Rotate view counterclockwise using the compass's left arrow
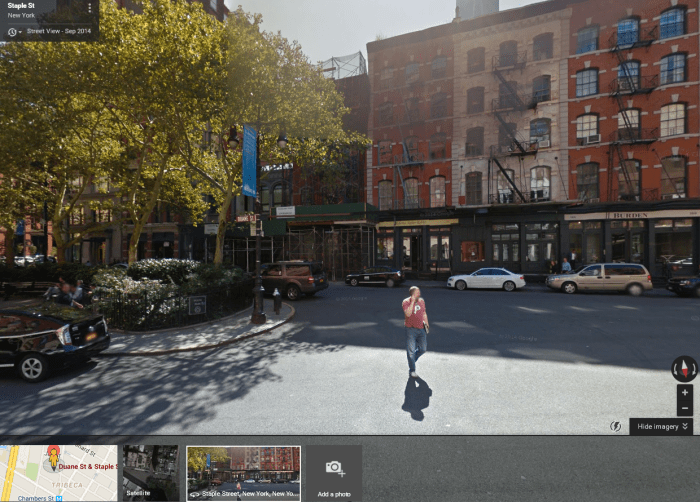 (x=674, y=367)
